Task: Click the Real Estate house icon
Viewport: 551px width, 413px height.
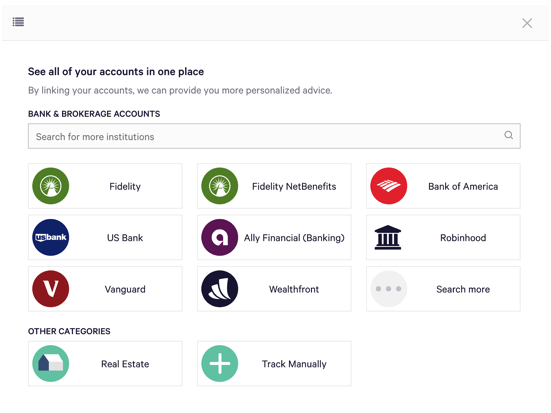Action: 51,363
